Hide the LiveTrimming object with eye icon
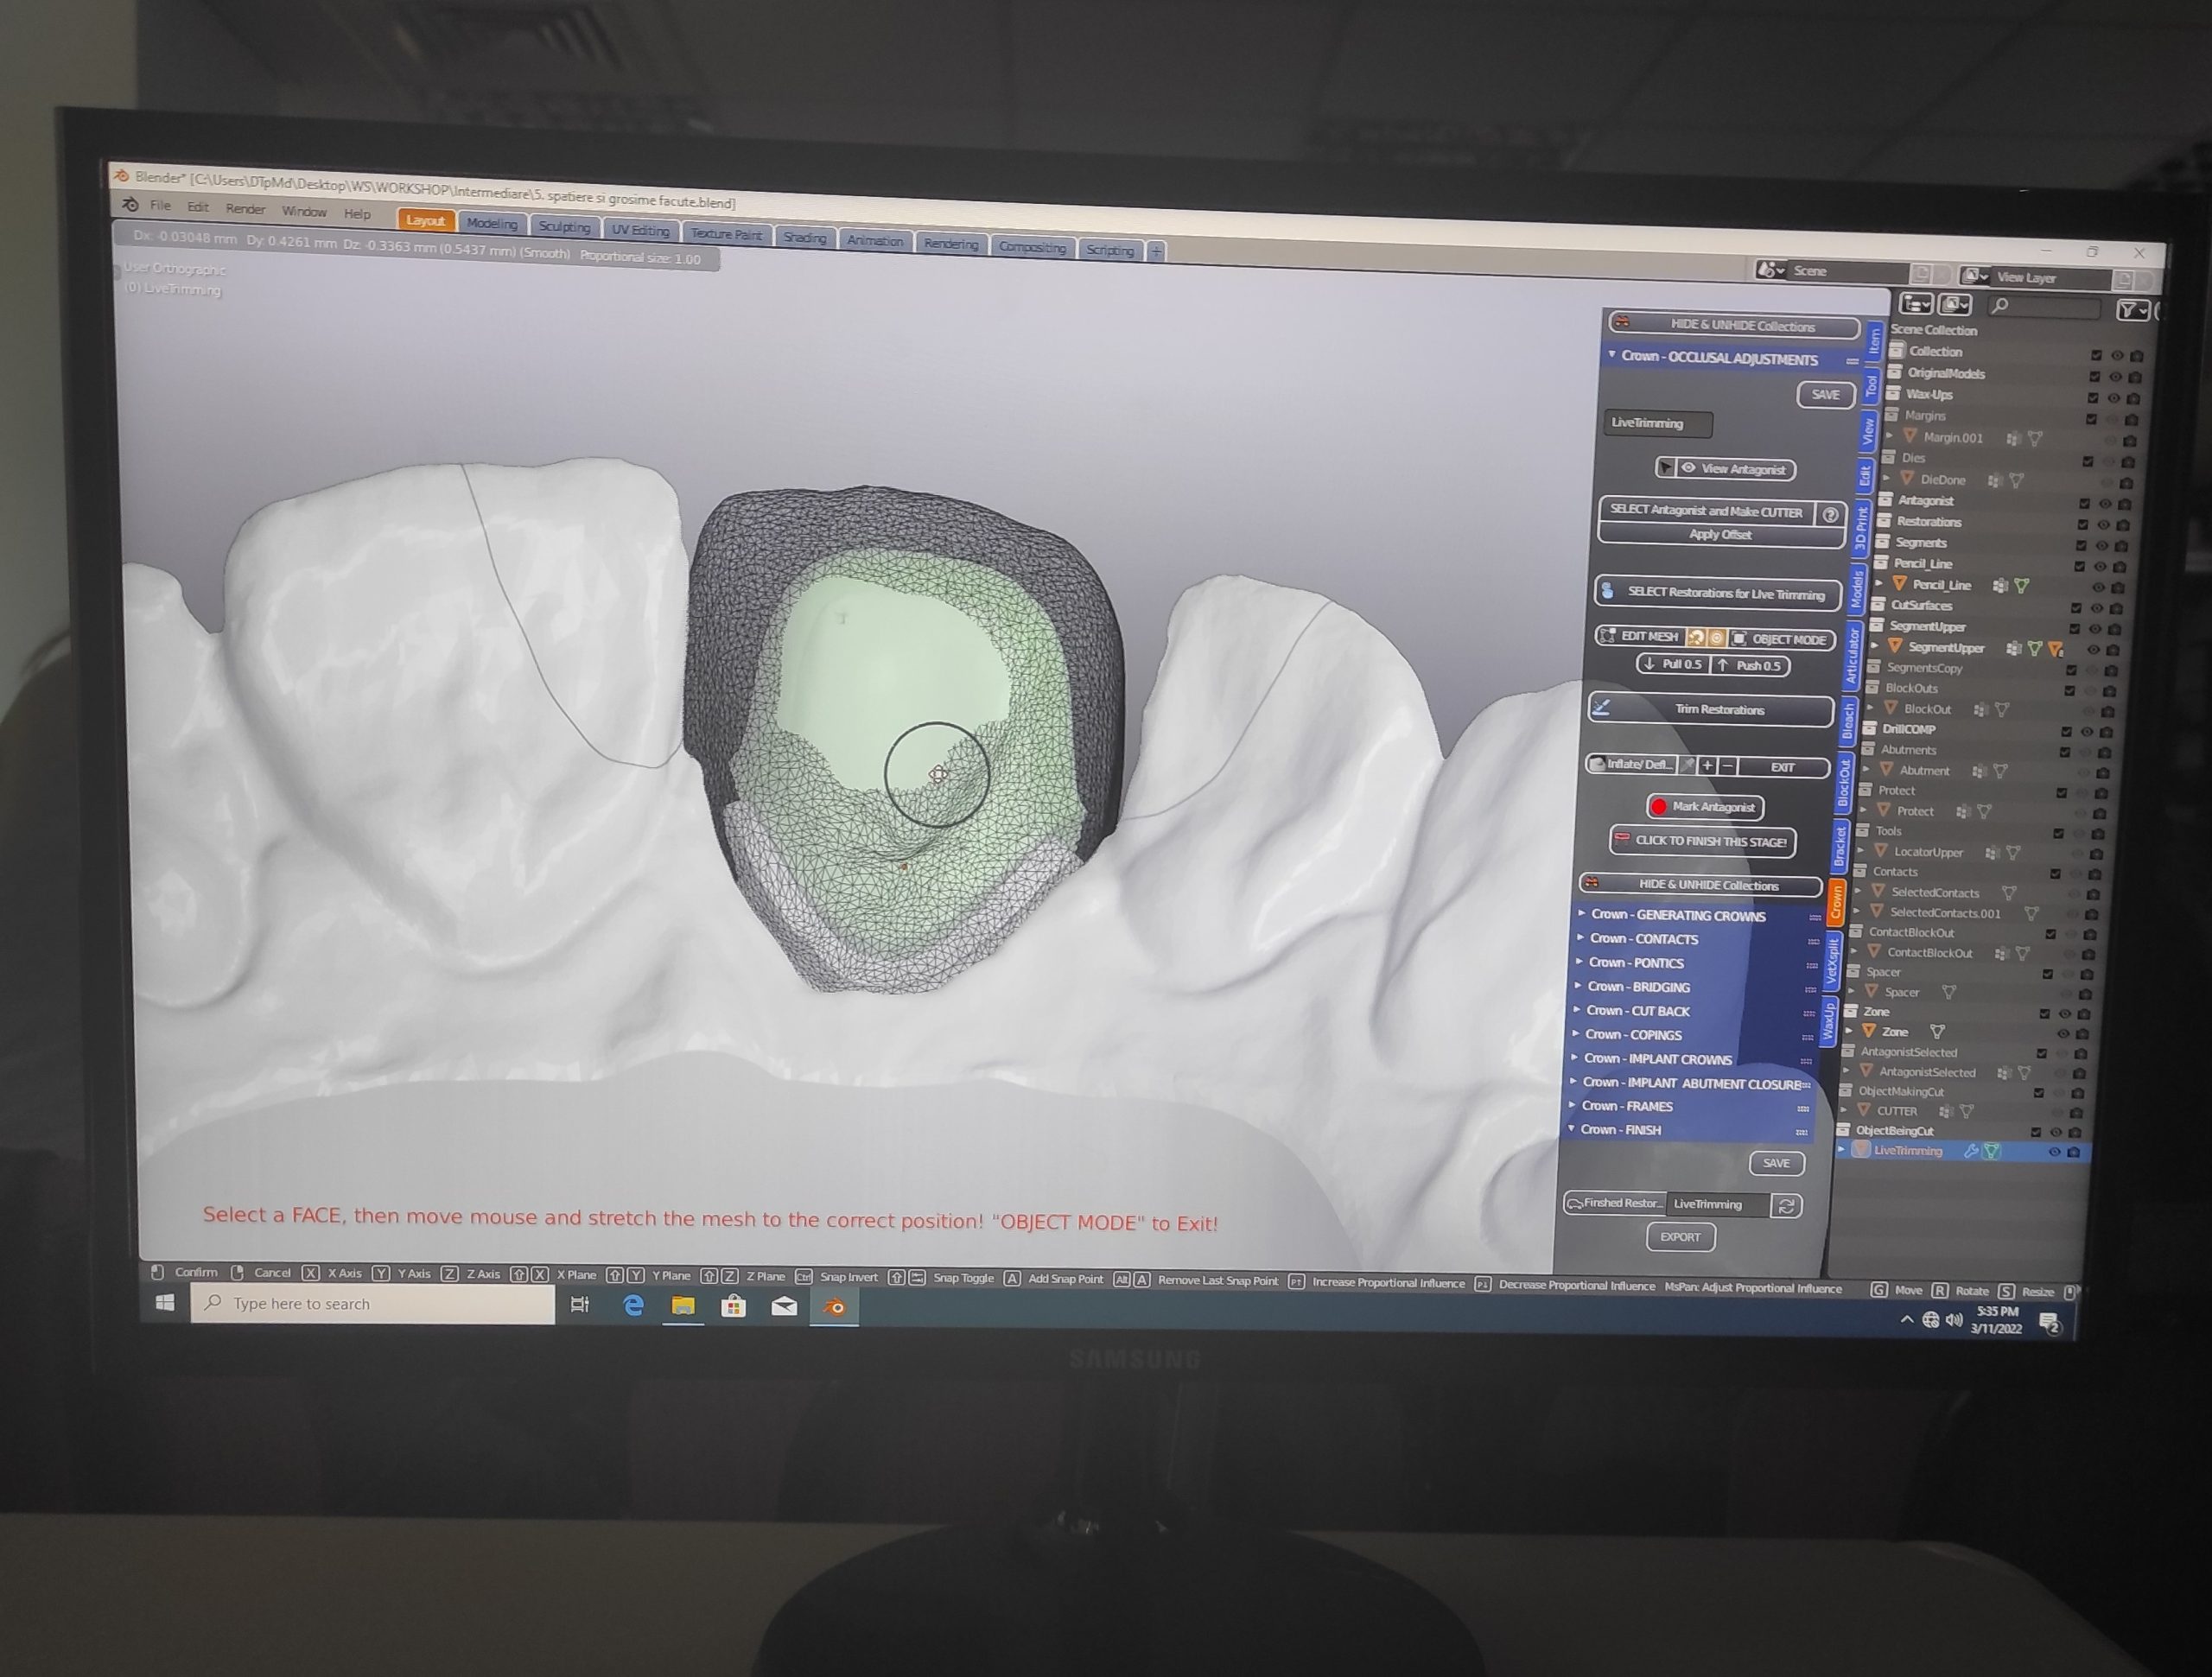Image resolution: width=2212 pixels, height=1677 pixels. point(2054,1152)
